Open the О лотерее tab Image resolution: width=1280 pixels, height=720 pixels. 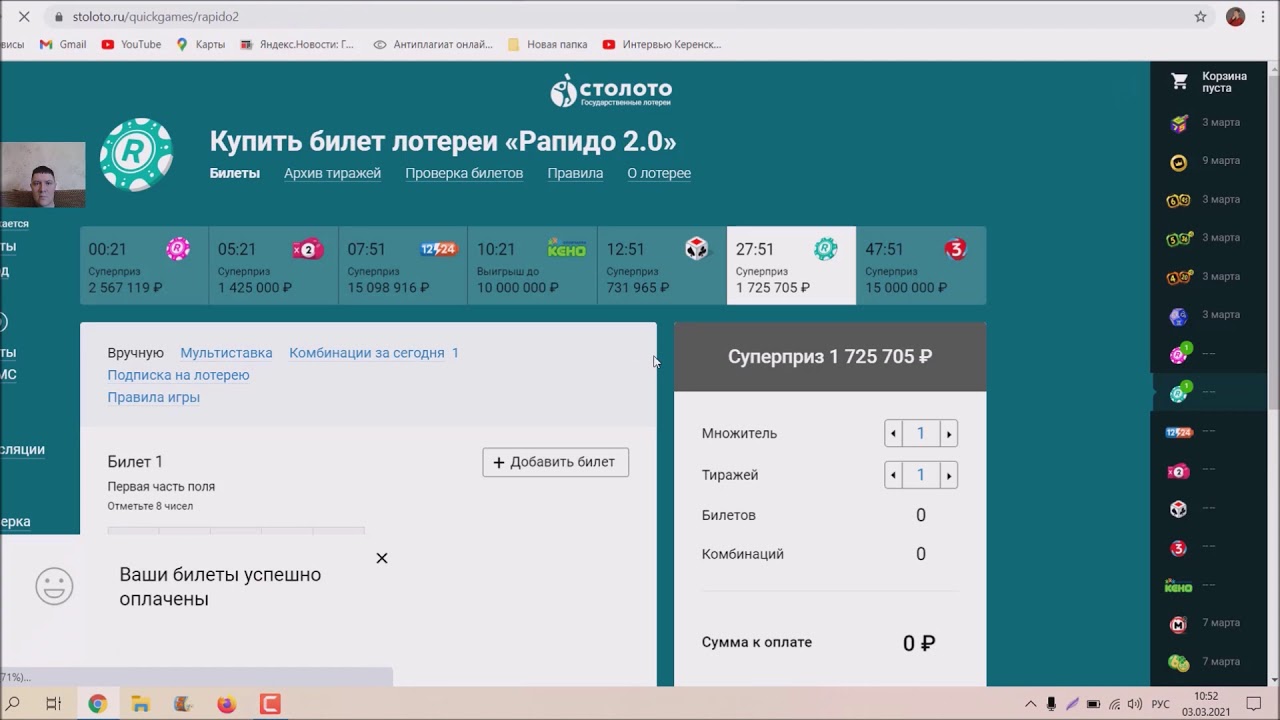[x=659, y=173]
